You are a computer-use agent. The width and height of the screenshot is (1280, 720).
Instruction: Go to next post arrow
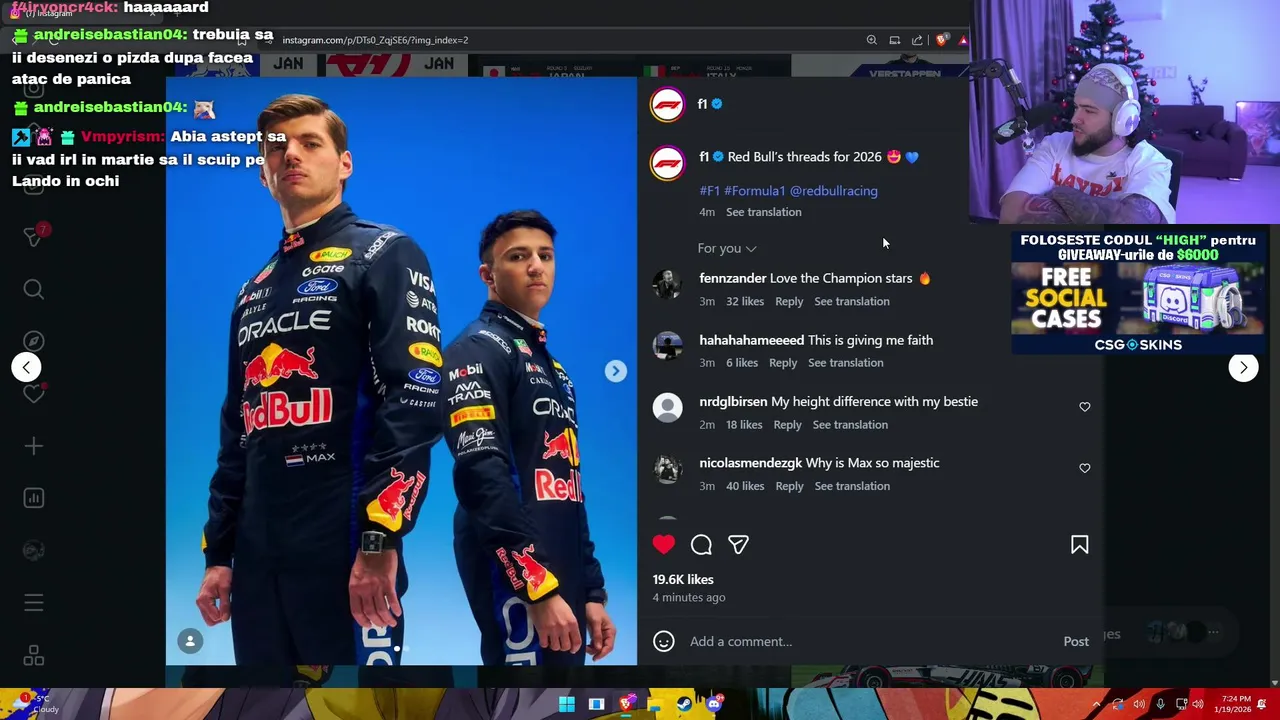[1243, 367]
